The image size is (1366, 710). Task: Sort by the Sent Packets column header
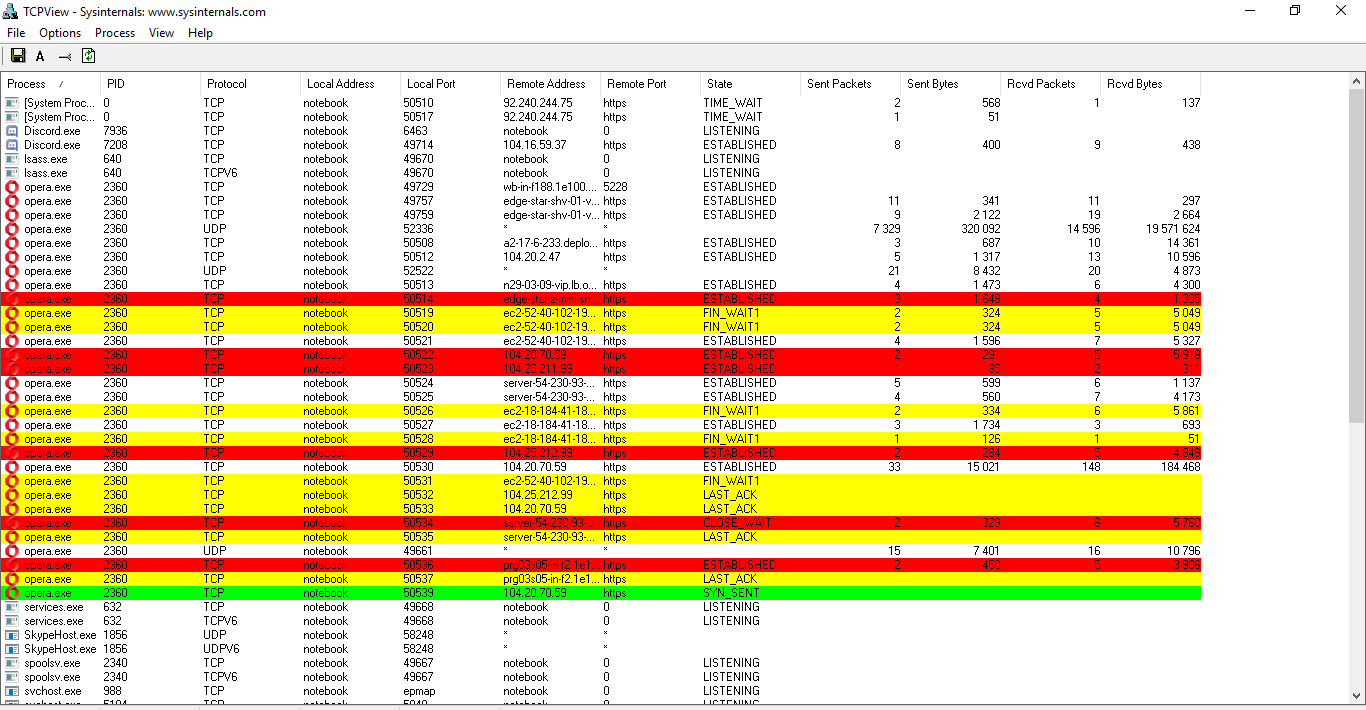(850, 84)
